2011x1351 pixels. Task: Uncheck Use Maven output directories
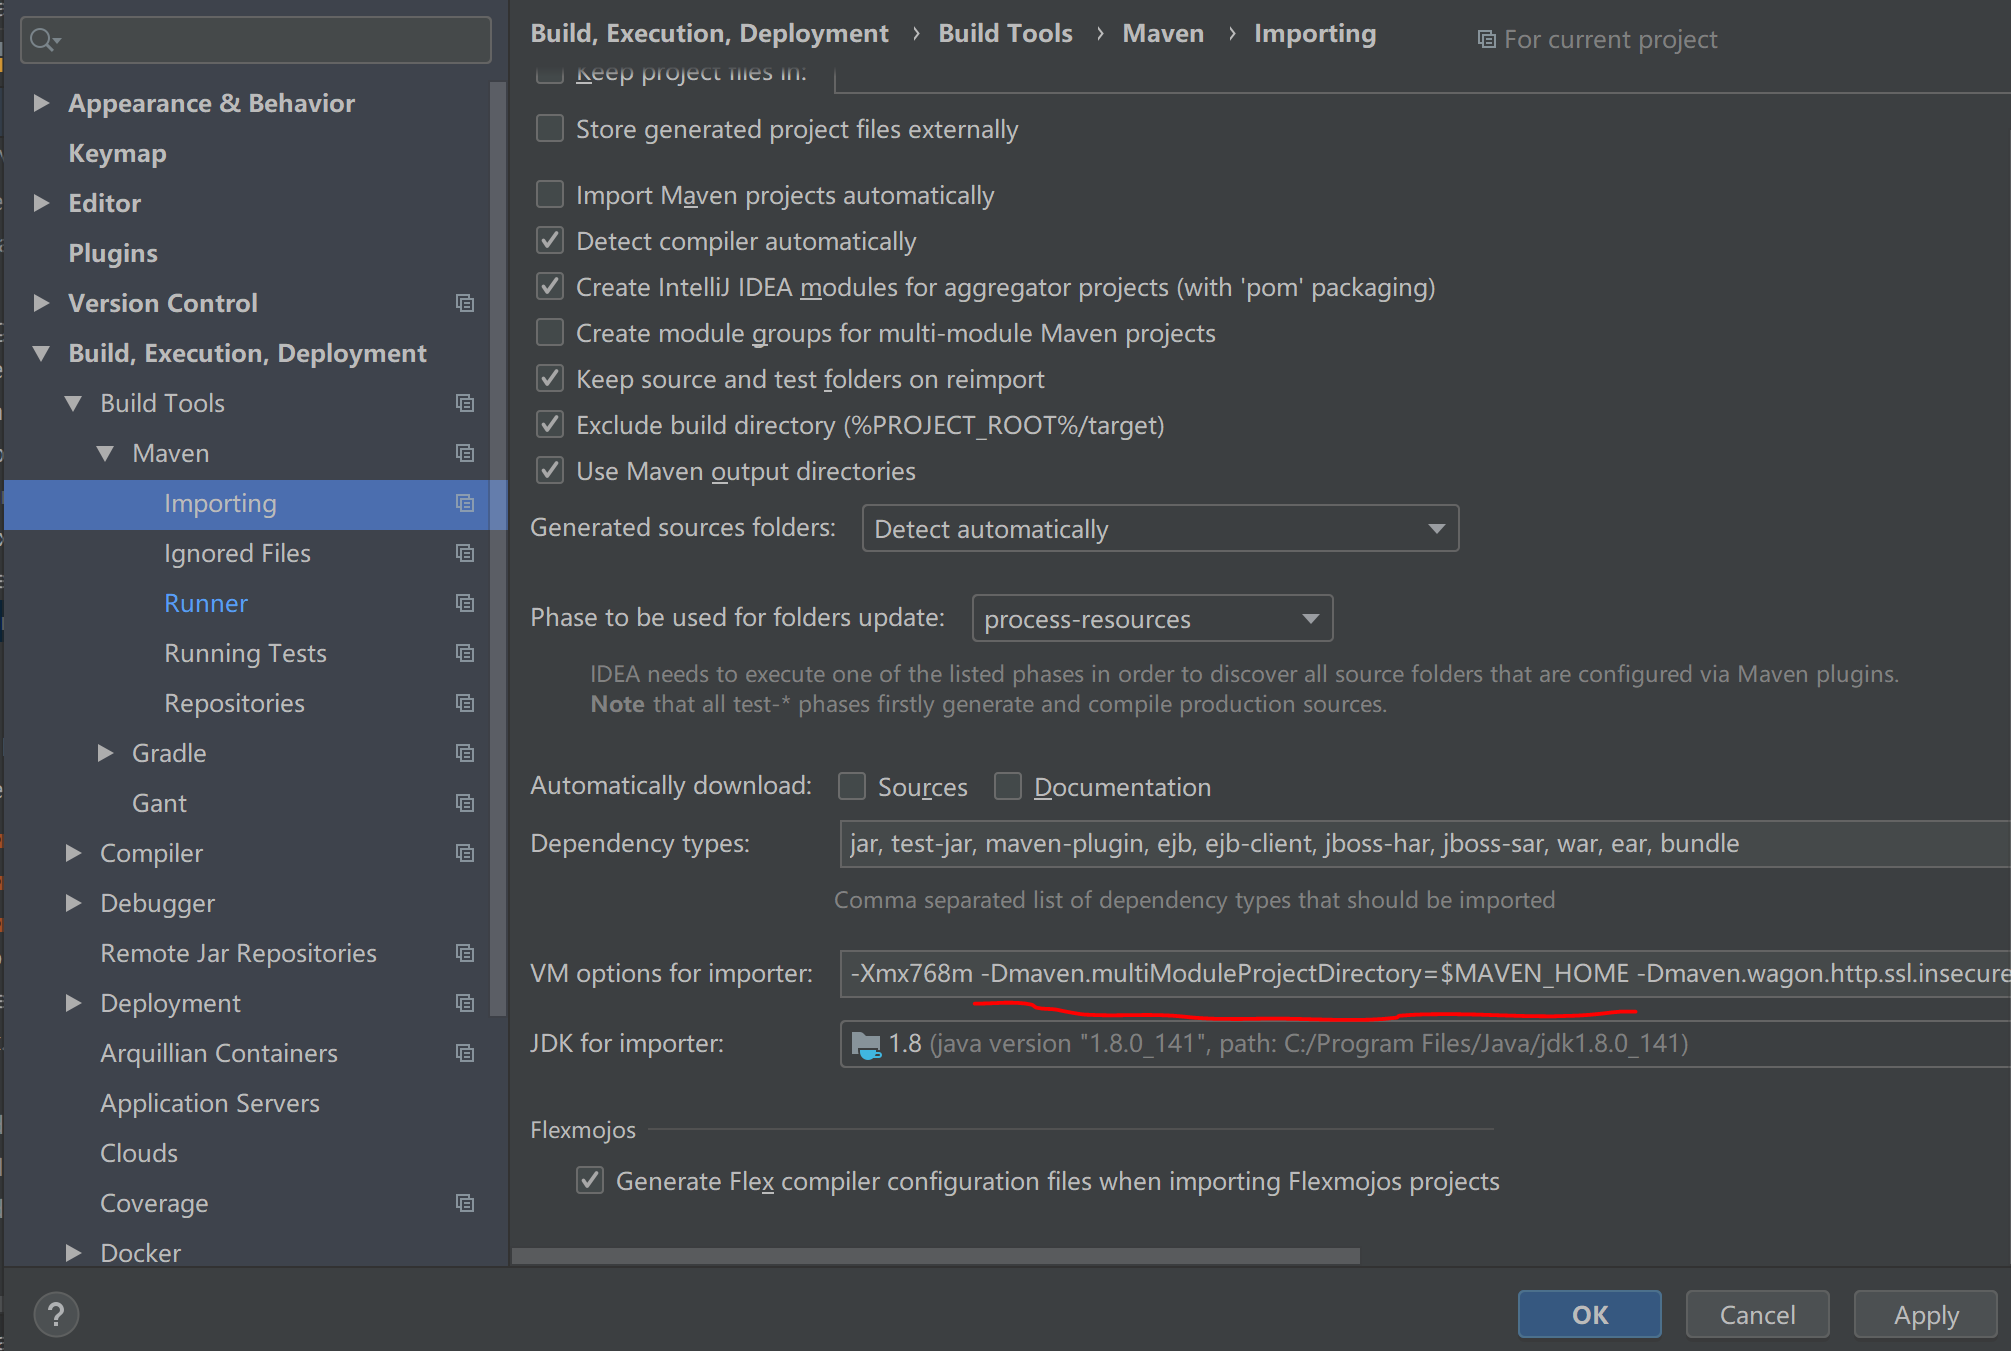coord(550,471)
